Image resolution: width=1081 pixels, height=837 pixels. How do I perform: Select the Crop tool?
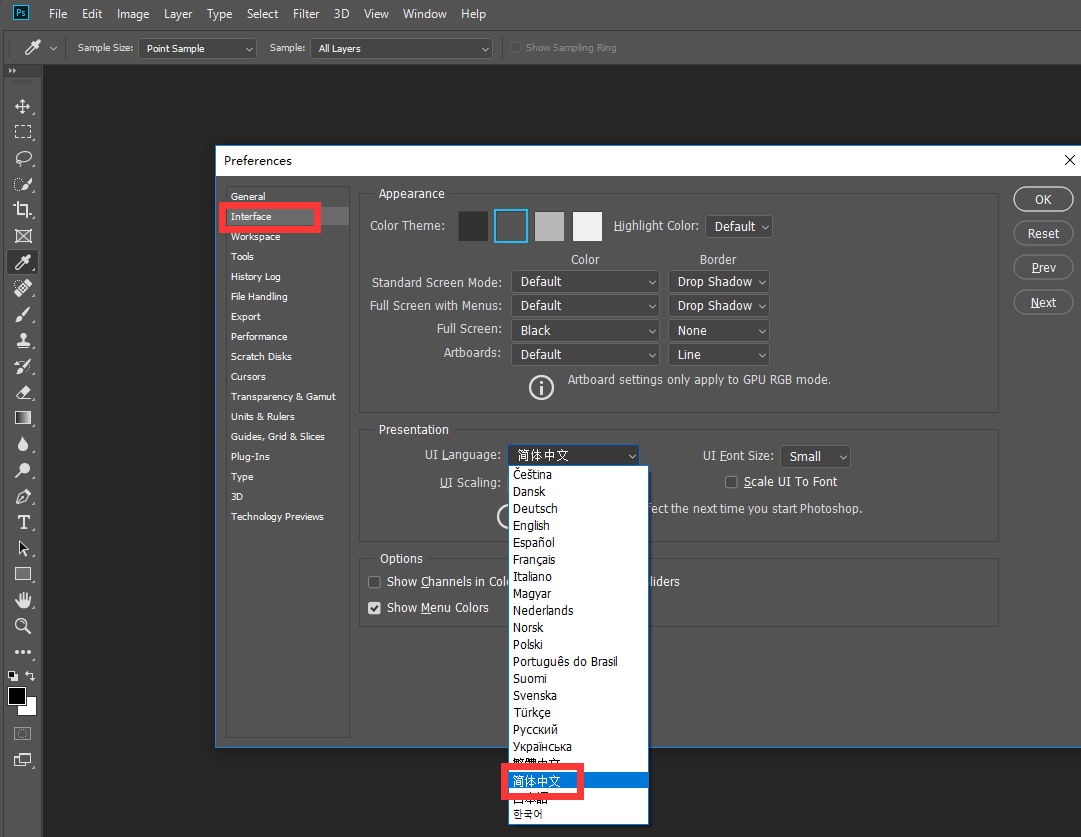click(x=22, y=210)
